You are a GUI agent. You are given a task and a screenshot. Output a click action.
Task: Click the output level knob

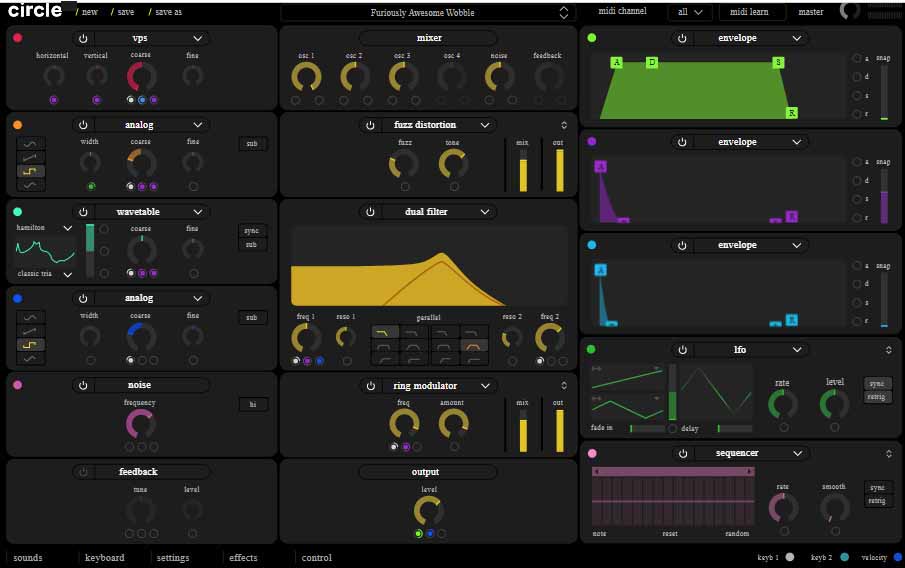pyautogui.click(x=429, y=510)
